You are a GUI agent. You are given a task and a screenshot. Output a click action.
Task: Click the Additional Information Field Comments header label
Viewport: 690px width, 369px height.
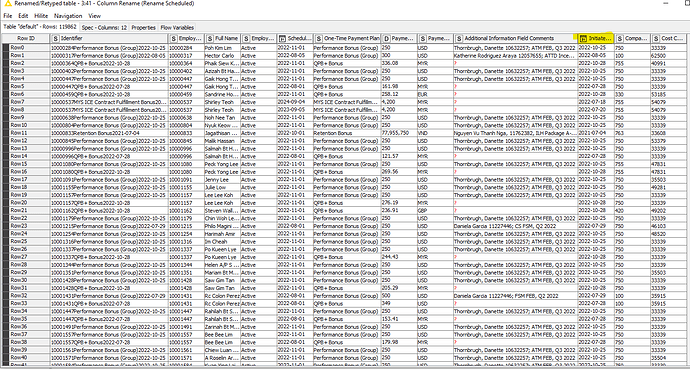509,39
